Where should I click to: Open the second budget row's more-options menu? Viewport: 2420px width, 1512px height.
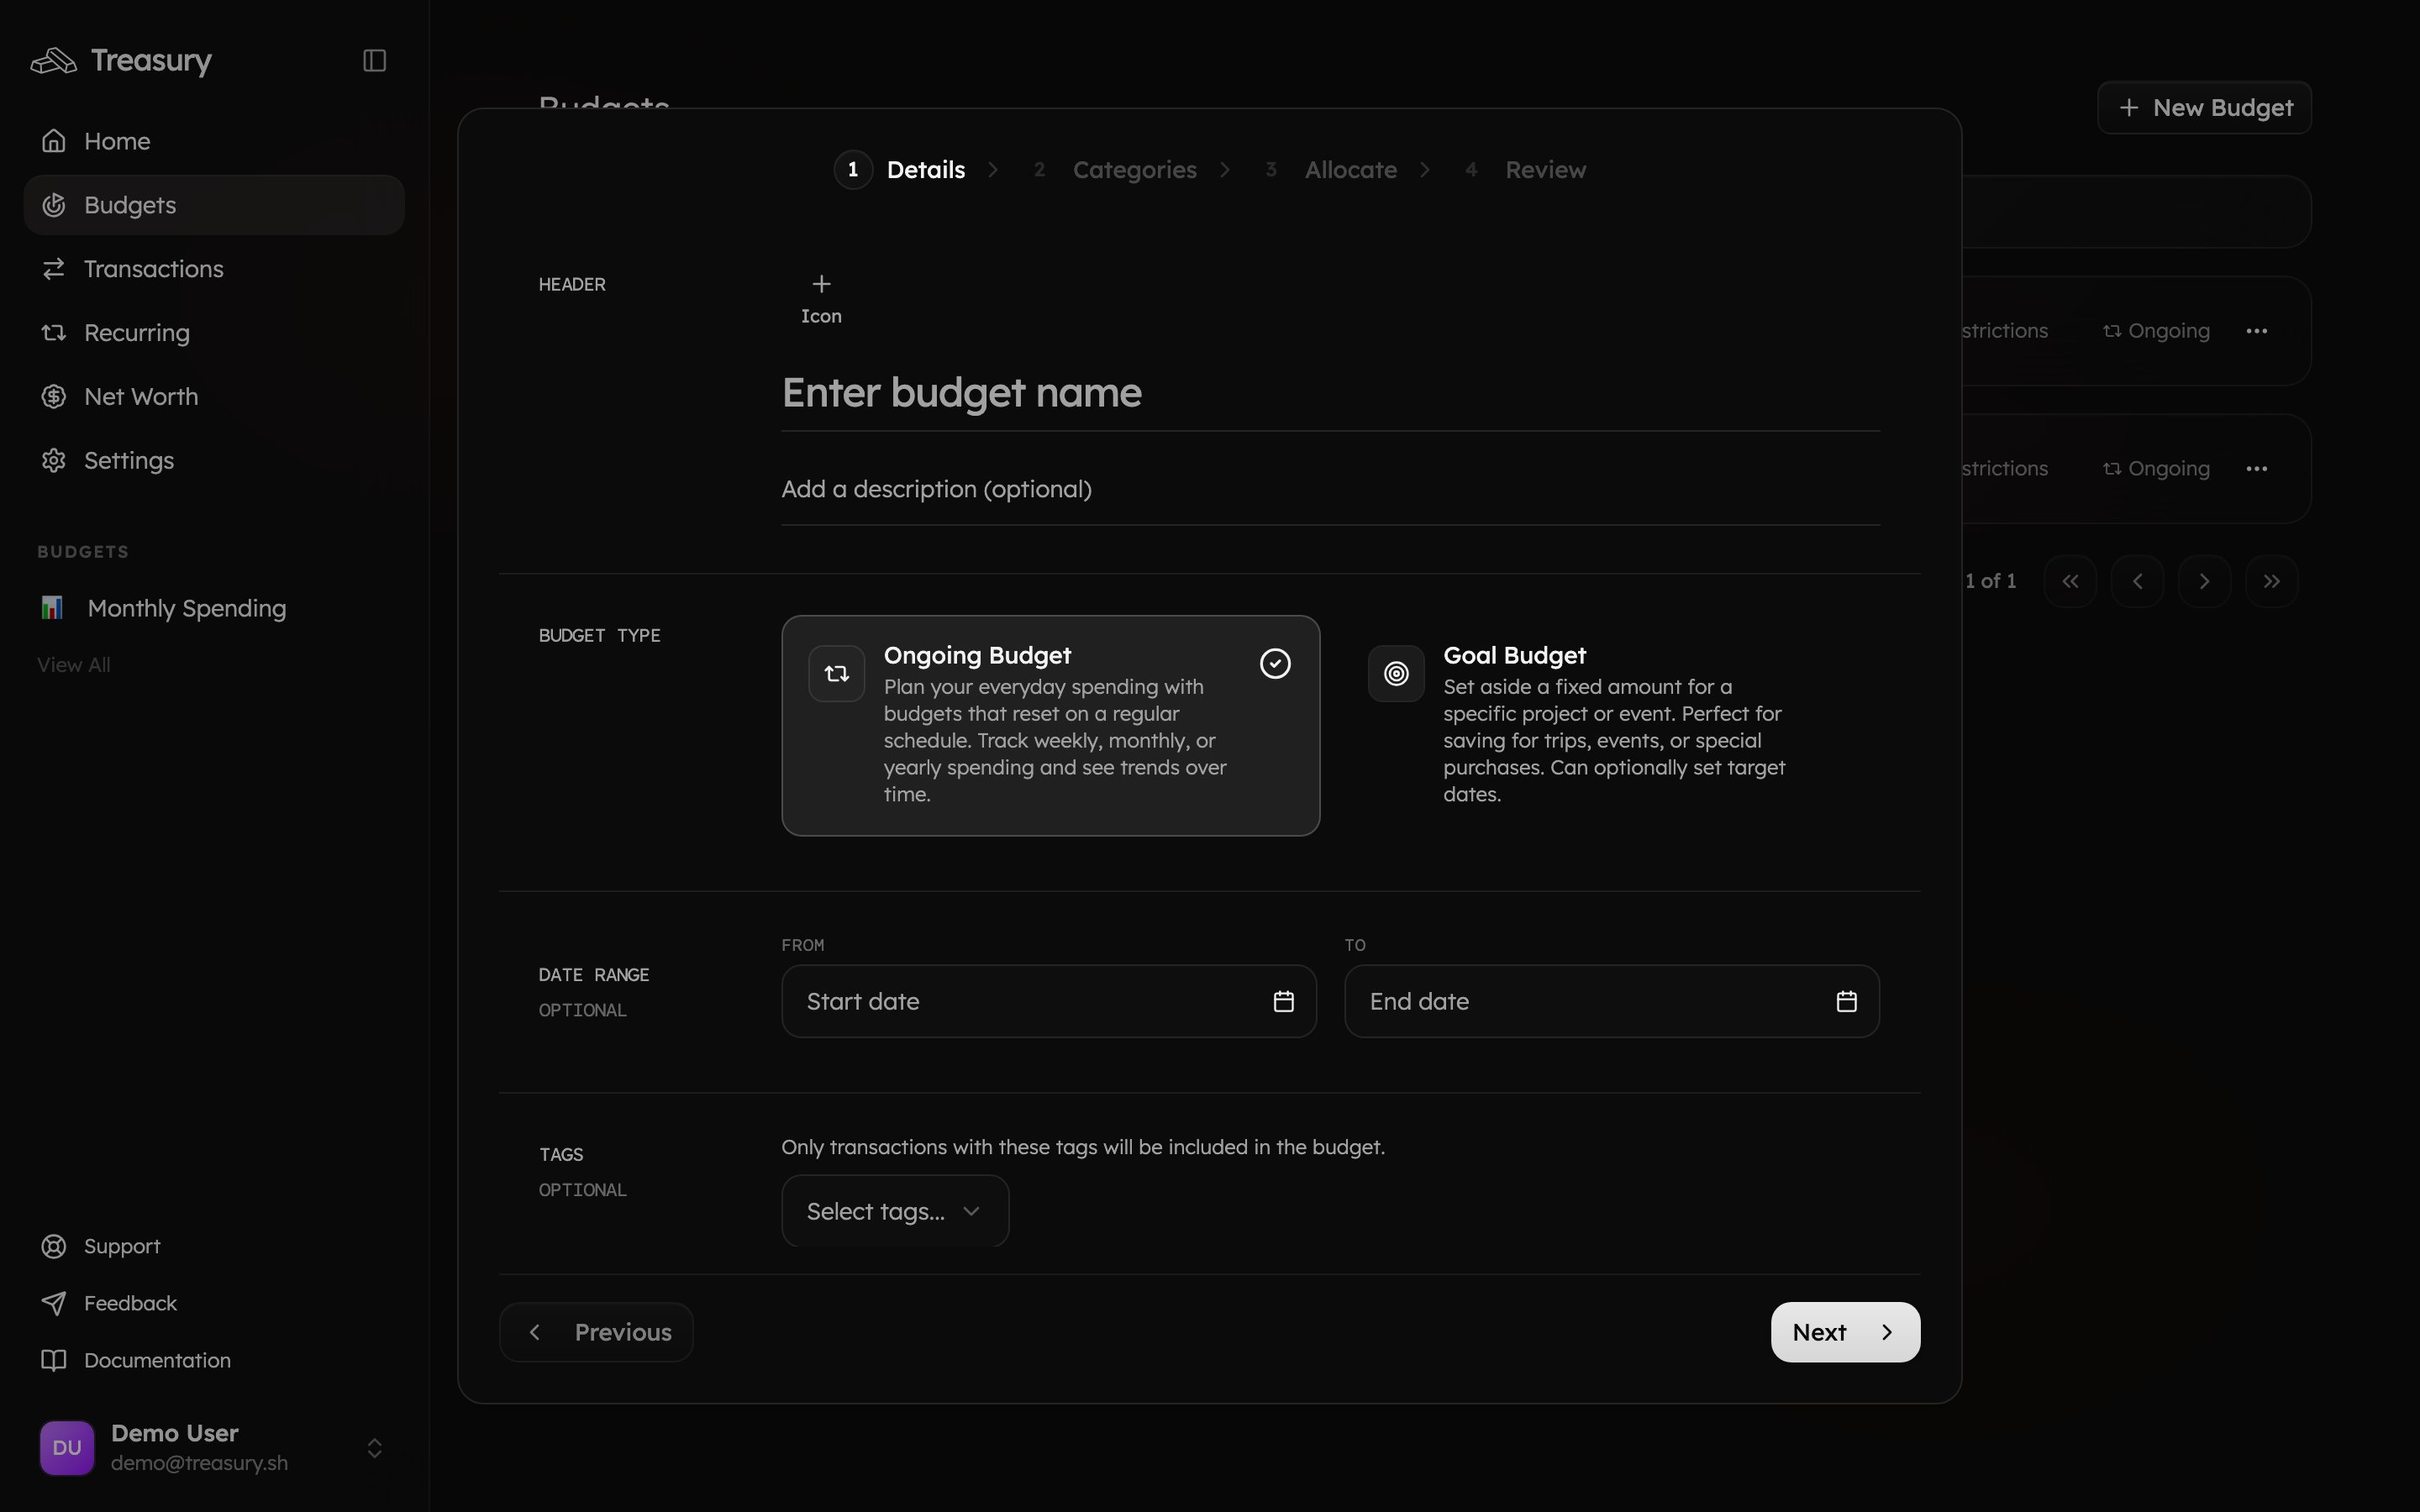click(x=2256, y=469)
